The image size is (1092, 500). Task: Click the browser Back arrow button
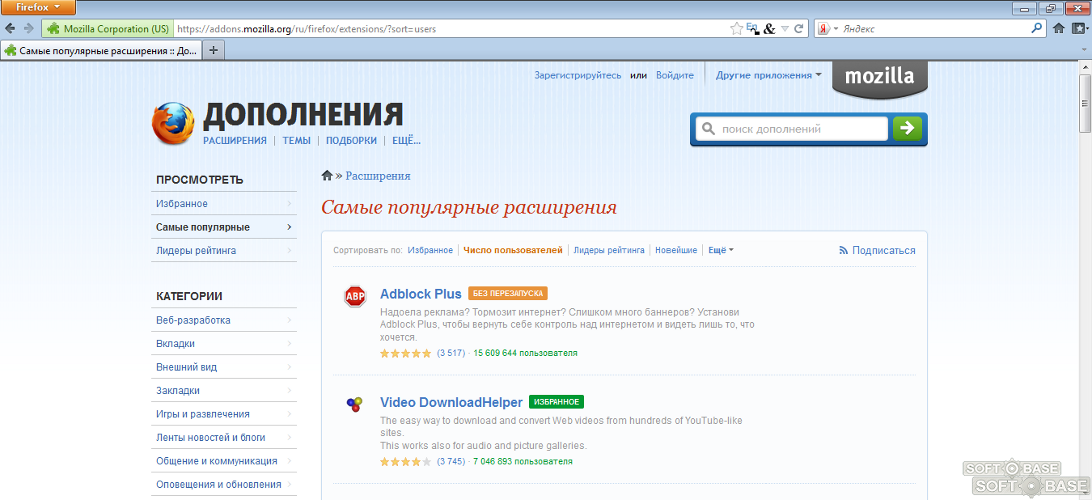pyautogui.click(x=11, y=29)
